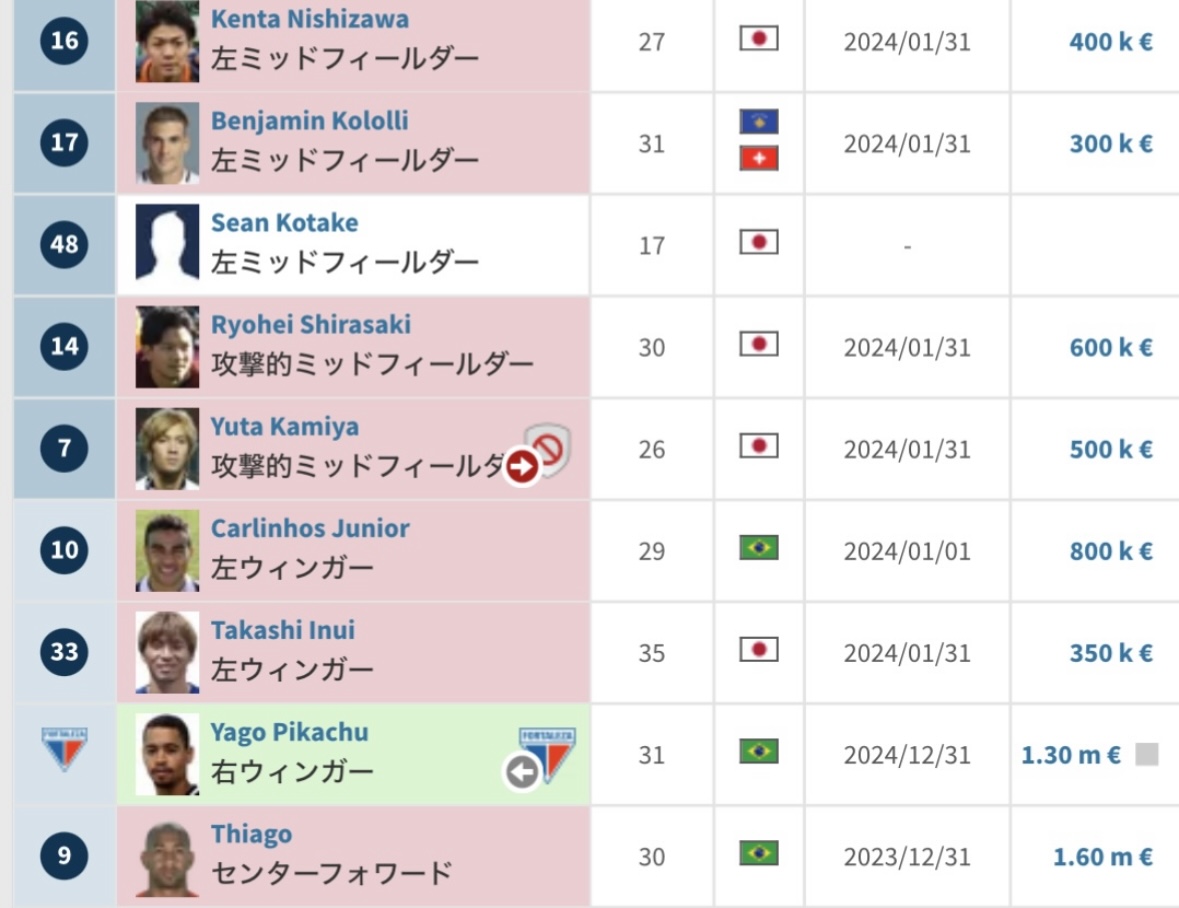The height and width of the screenshot is (908, 1179).
Task: Click the Fortaleza crest in the number column
Action: coord(64,749)
